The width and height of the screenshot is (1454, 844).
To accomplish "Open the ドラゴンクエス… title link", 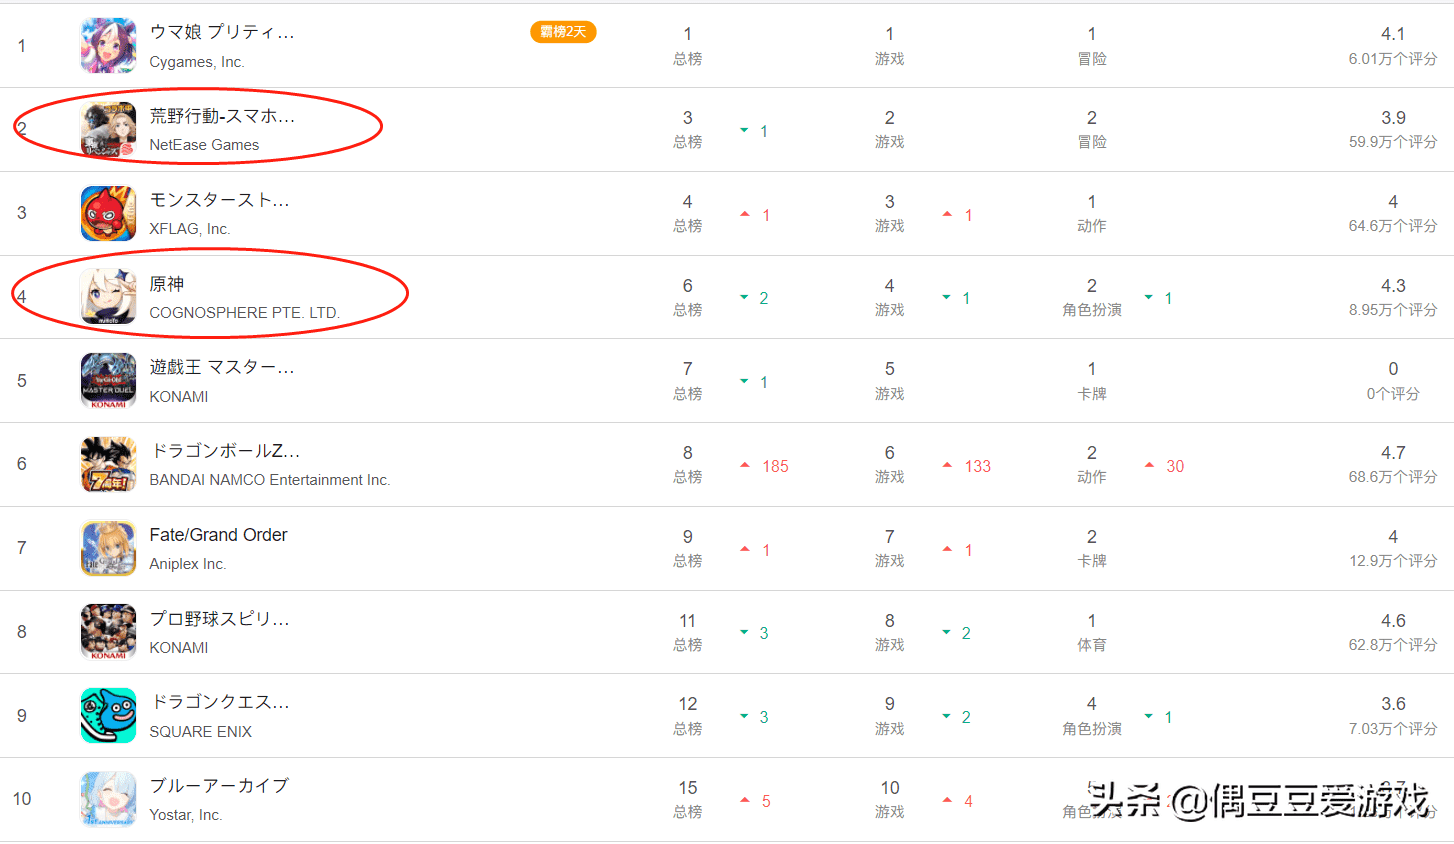I will 220,702.
